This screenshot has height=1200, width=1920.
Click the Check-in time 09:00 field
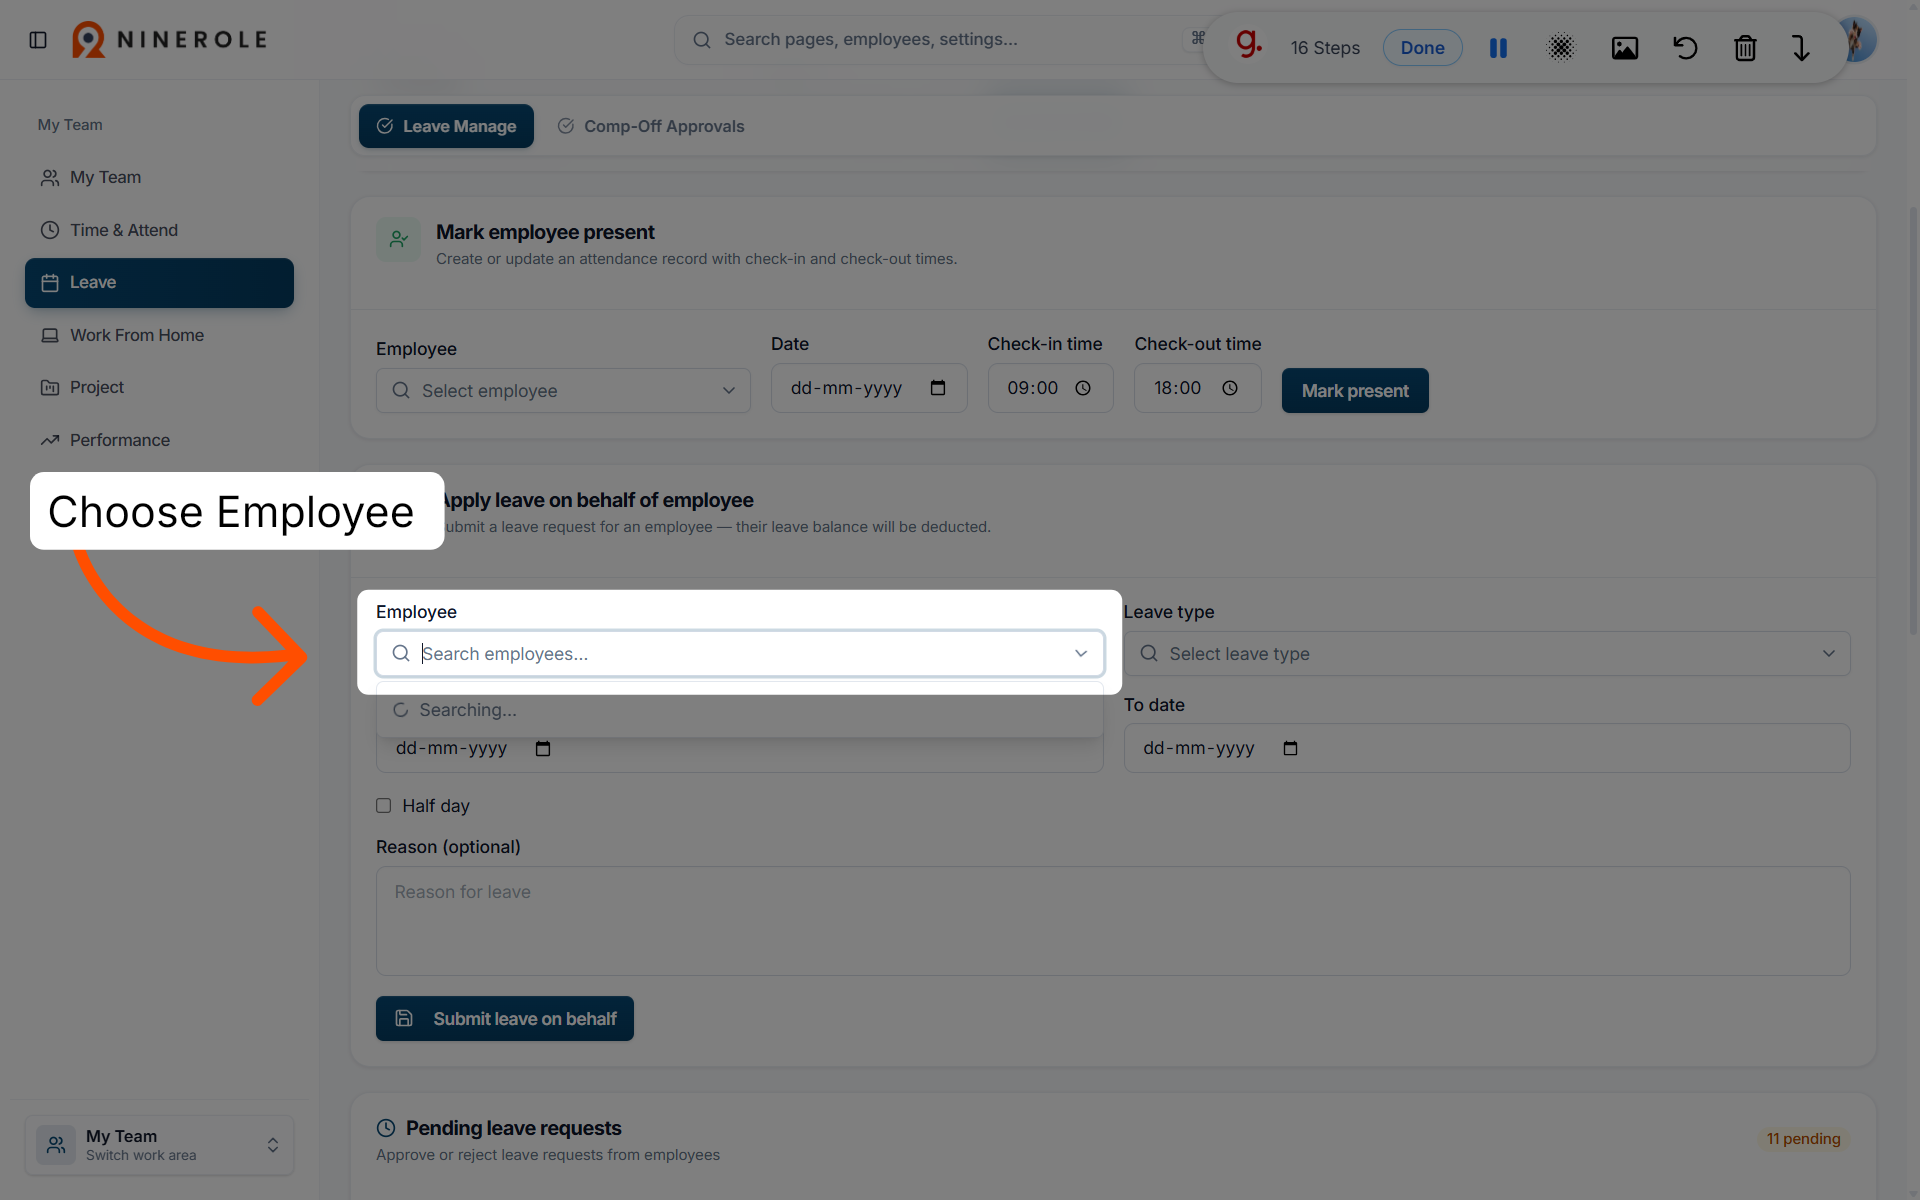[1050, 388]
